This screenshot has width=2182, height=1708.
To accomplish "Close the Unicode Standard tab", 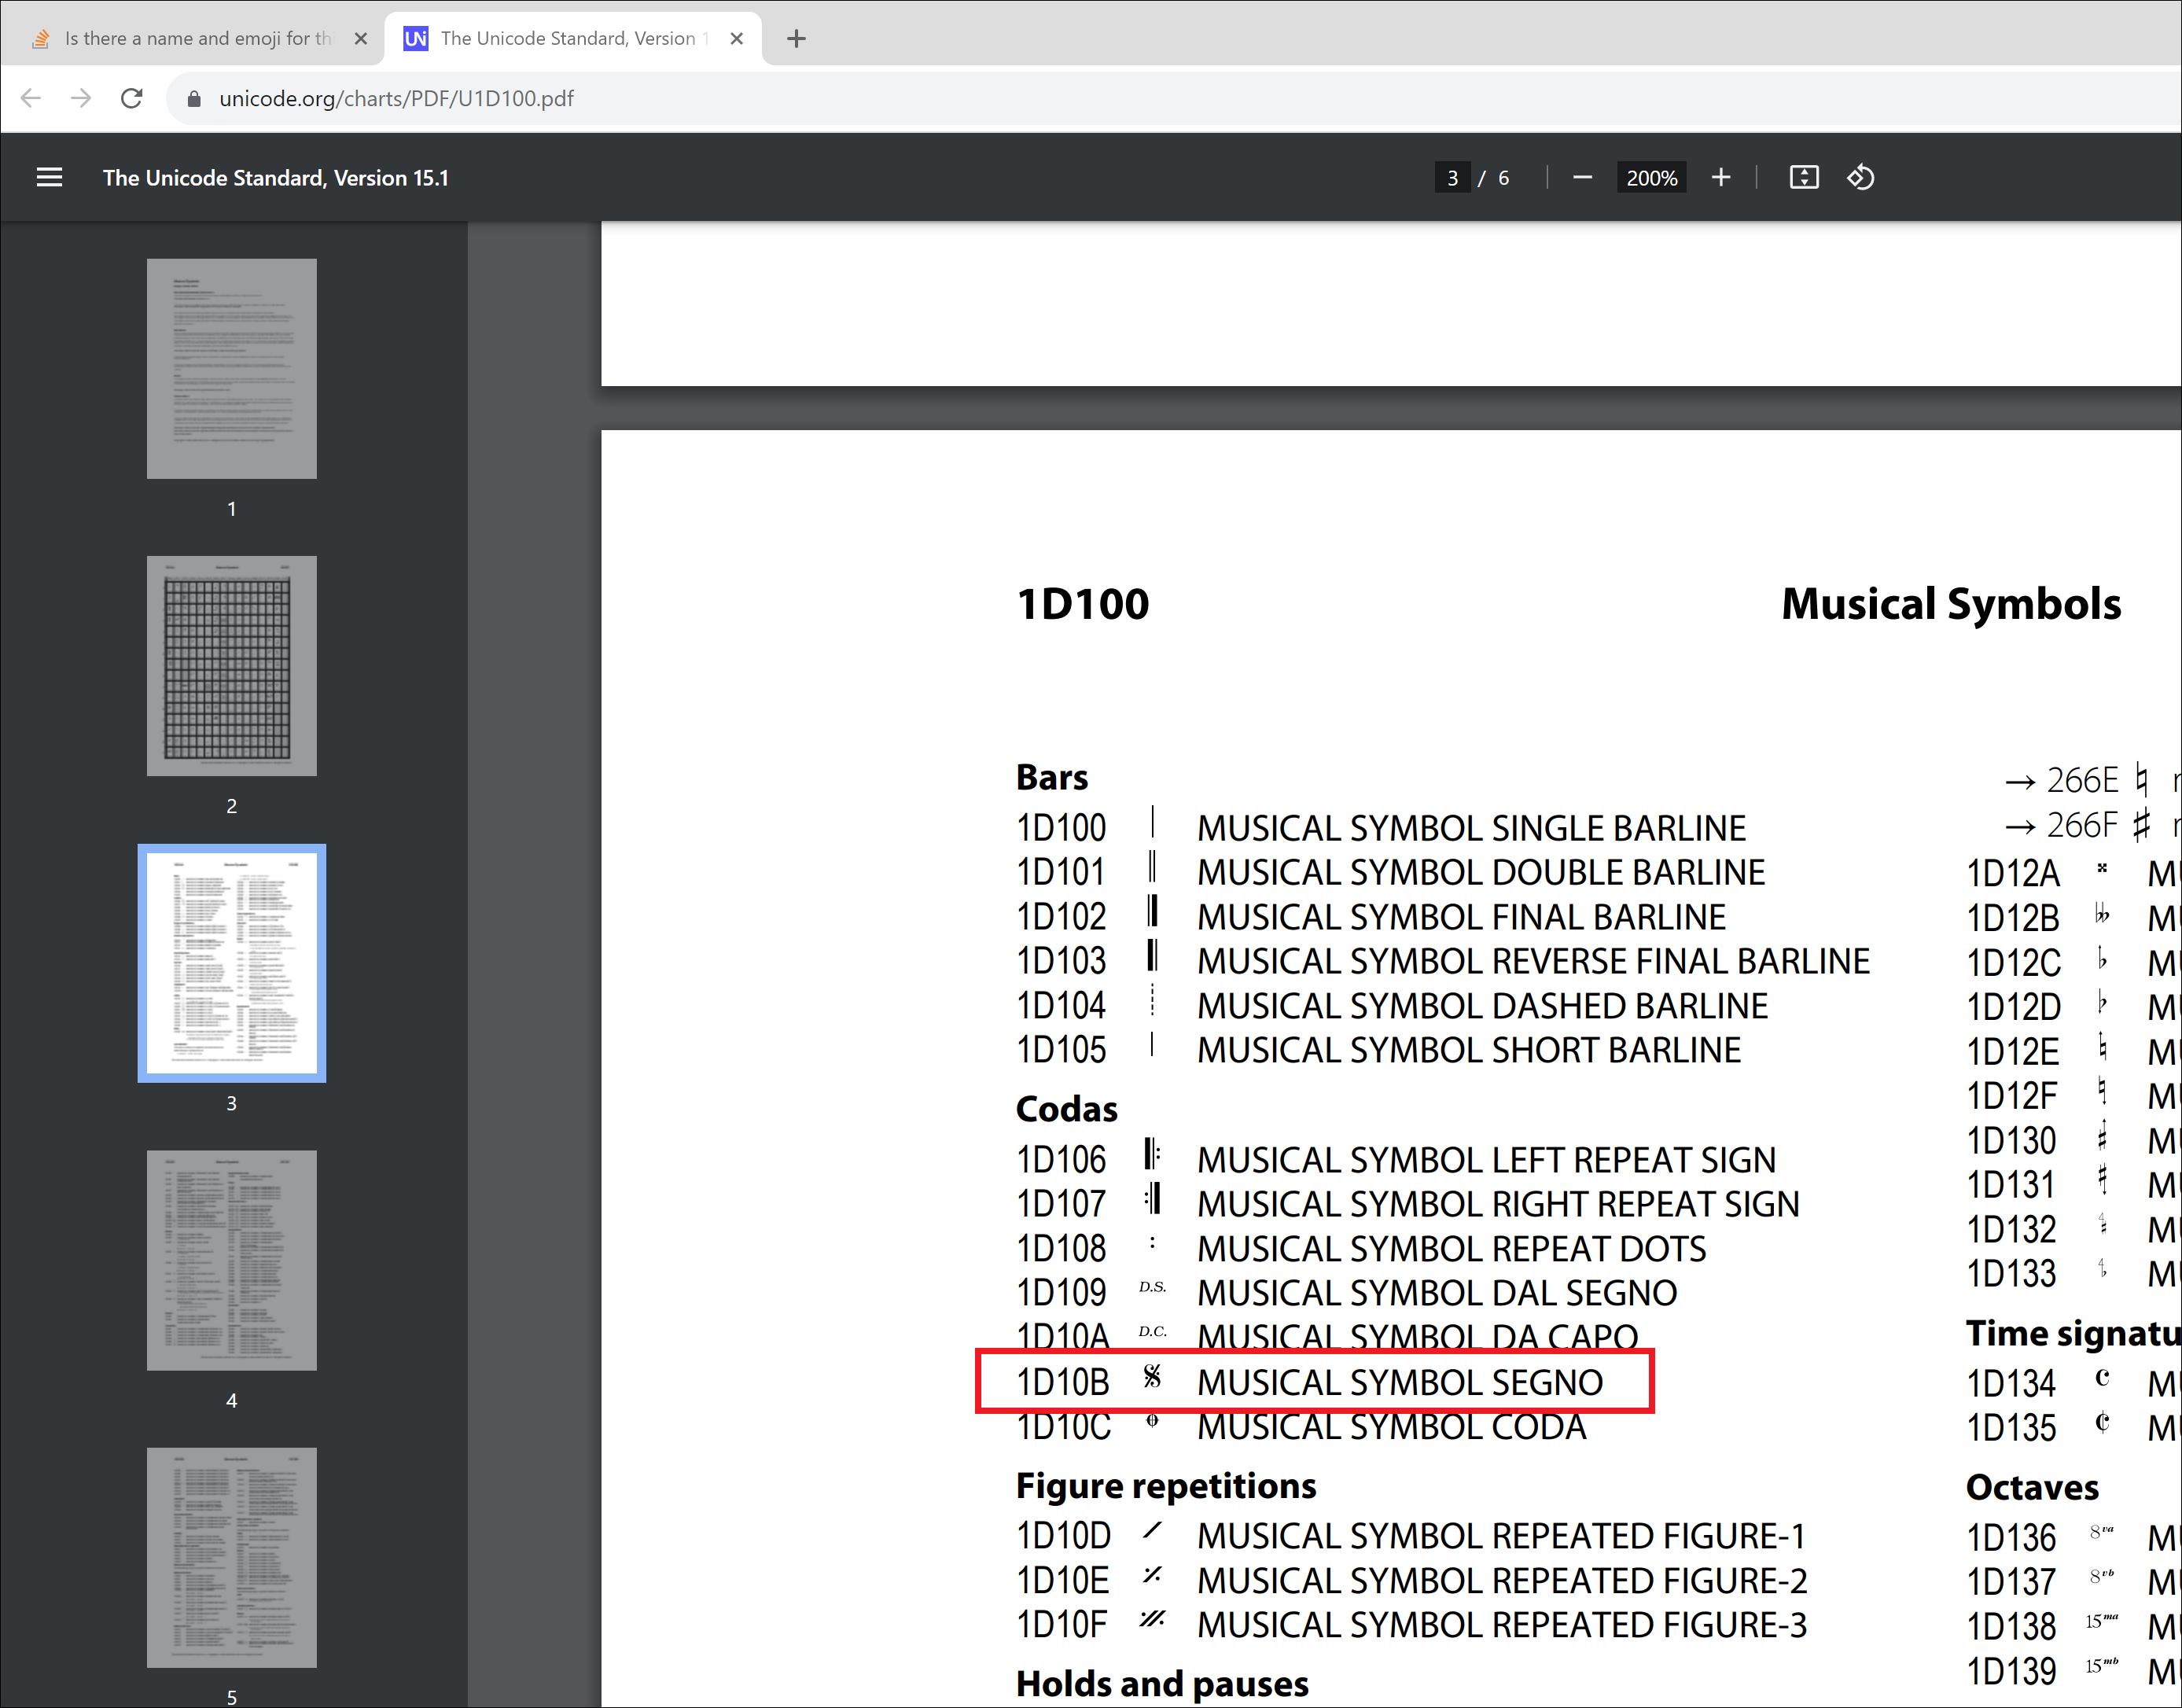I will tap(737, 39).
